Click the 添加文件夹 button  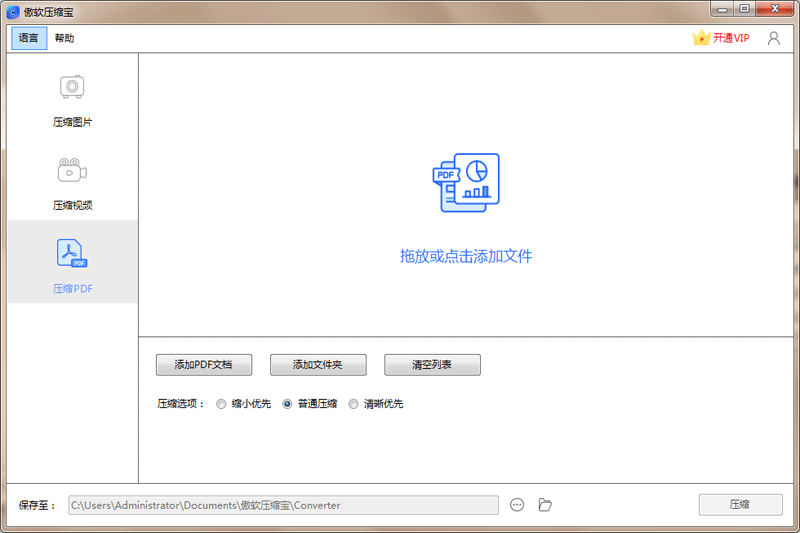318,365
